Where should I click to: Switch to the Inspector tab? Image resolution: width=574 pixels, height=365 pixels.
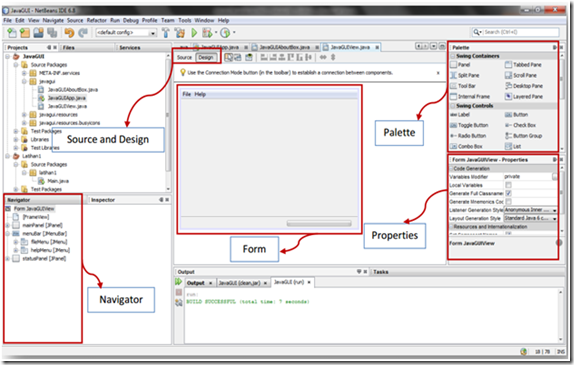103,200
